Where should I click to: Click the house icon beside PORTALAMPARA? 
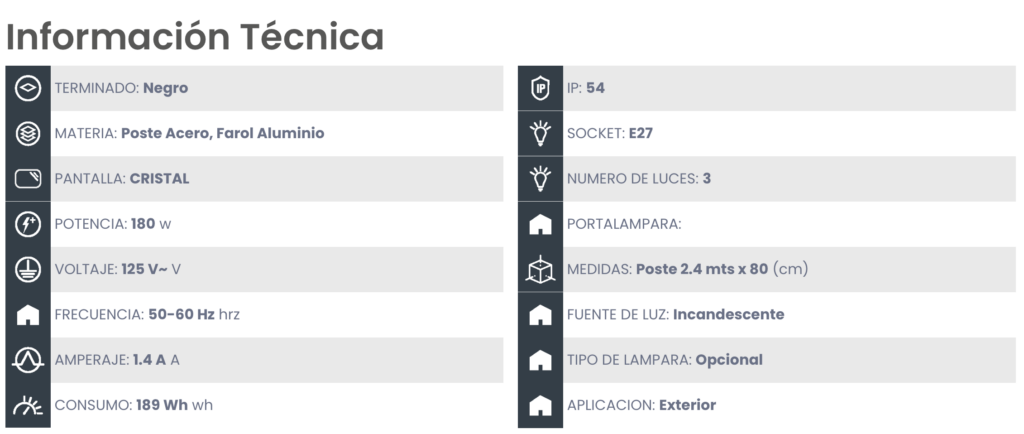(540, 225)
